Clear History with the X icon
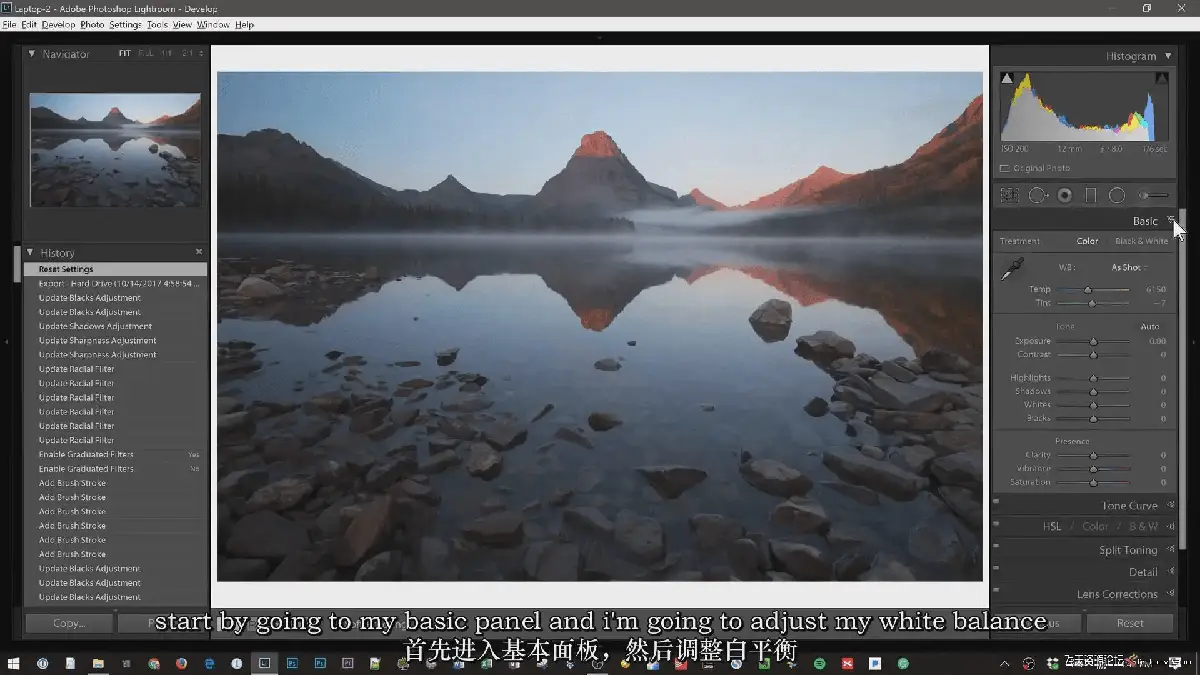Image resolution: width=1200 pixels, height=675 pixels. click(x=199, y=253)
